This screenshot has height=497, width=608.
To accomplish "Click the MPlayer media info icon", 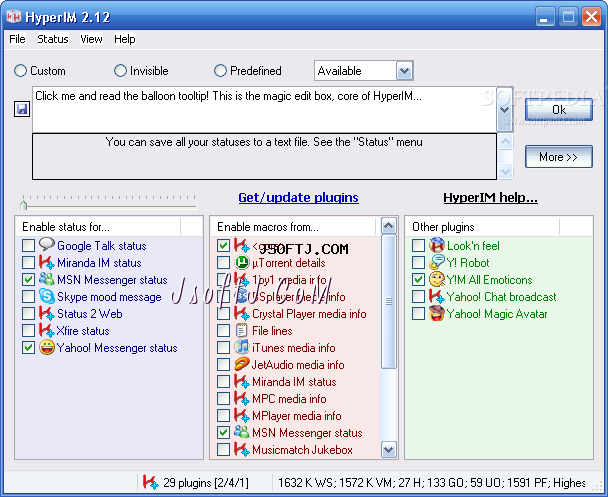I will point(242,416).
